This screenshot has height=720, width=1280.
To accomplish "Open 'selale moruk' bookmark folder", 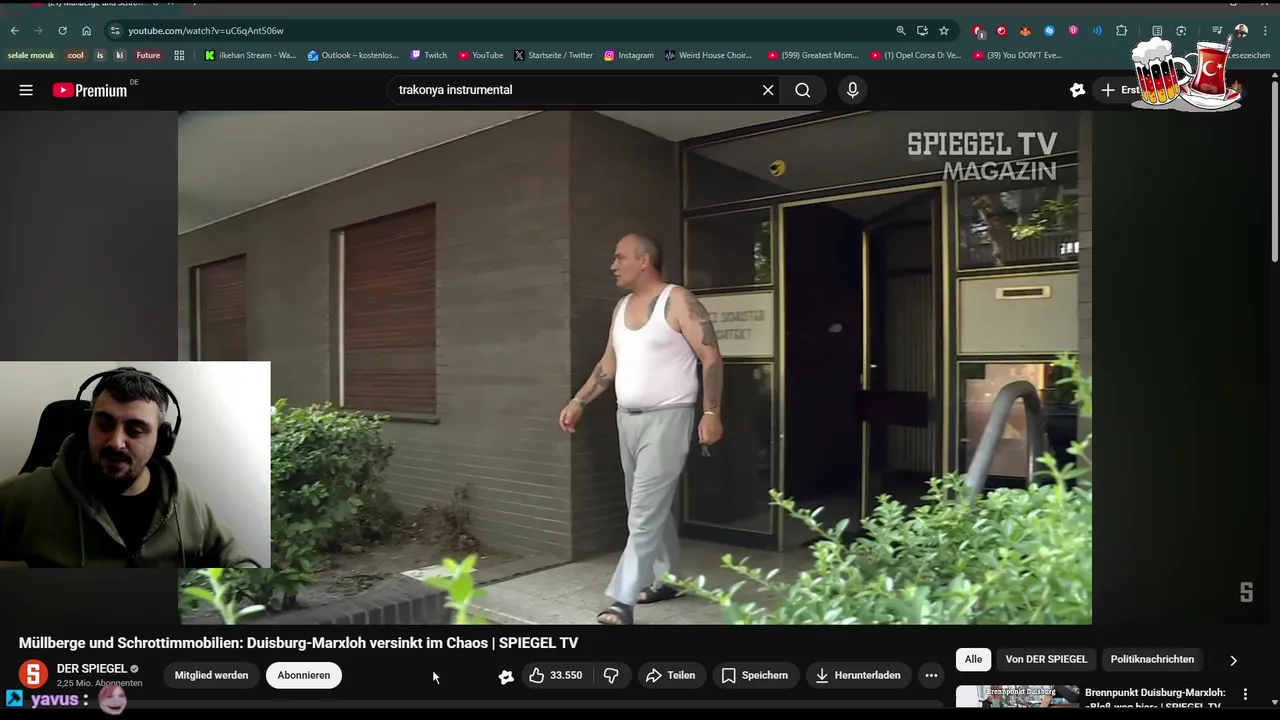I will coord(31,56).
